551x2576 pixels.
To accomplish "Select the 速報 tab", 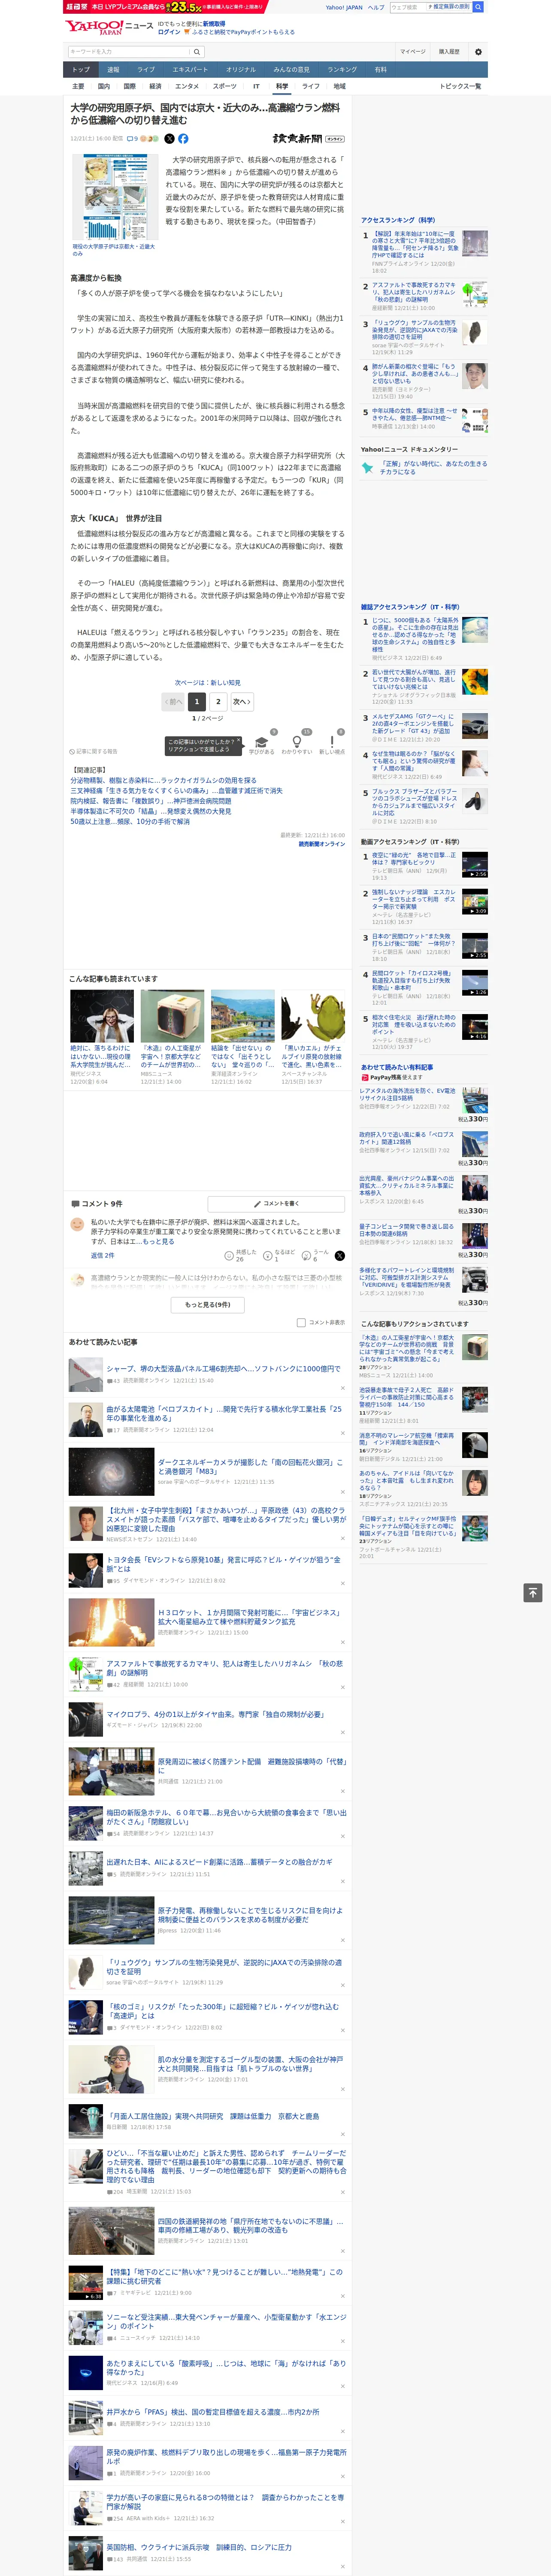I will click(x=113, y=70).
